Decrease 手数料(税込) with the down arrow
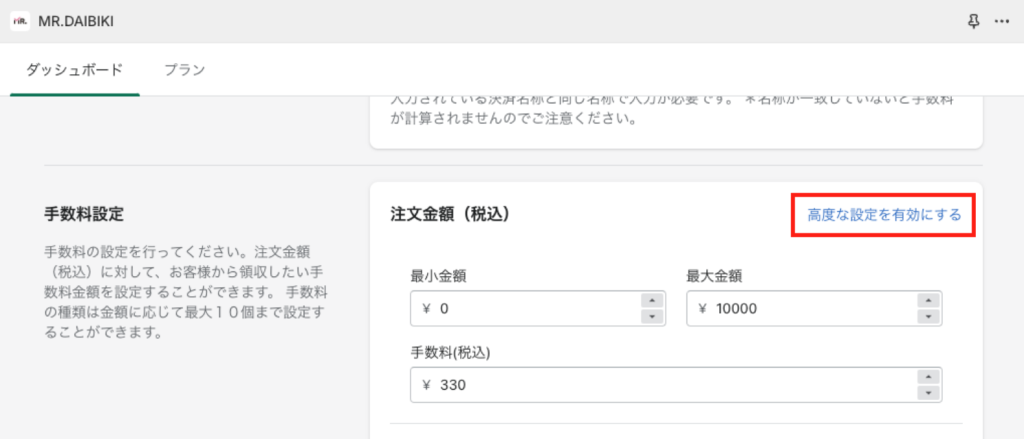The width and height of the screenshot is (1024, 439). click(x=927, y=393)
